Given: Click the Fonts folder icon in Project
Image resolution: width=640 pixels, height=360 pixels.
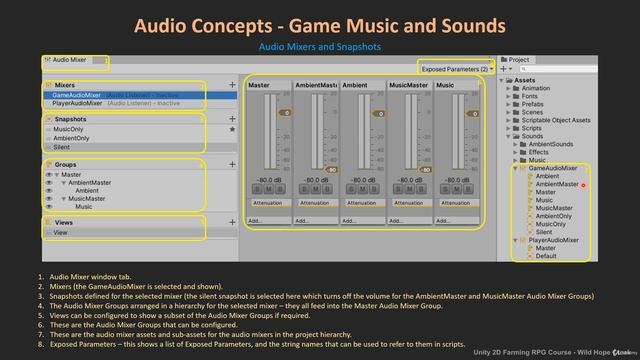Looking at the screenshot, I should (x=516, y=96).
